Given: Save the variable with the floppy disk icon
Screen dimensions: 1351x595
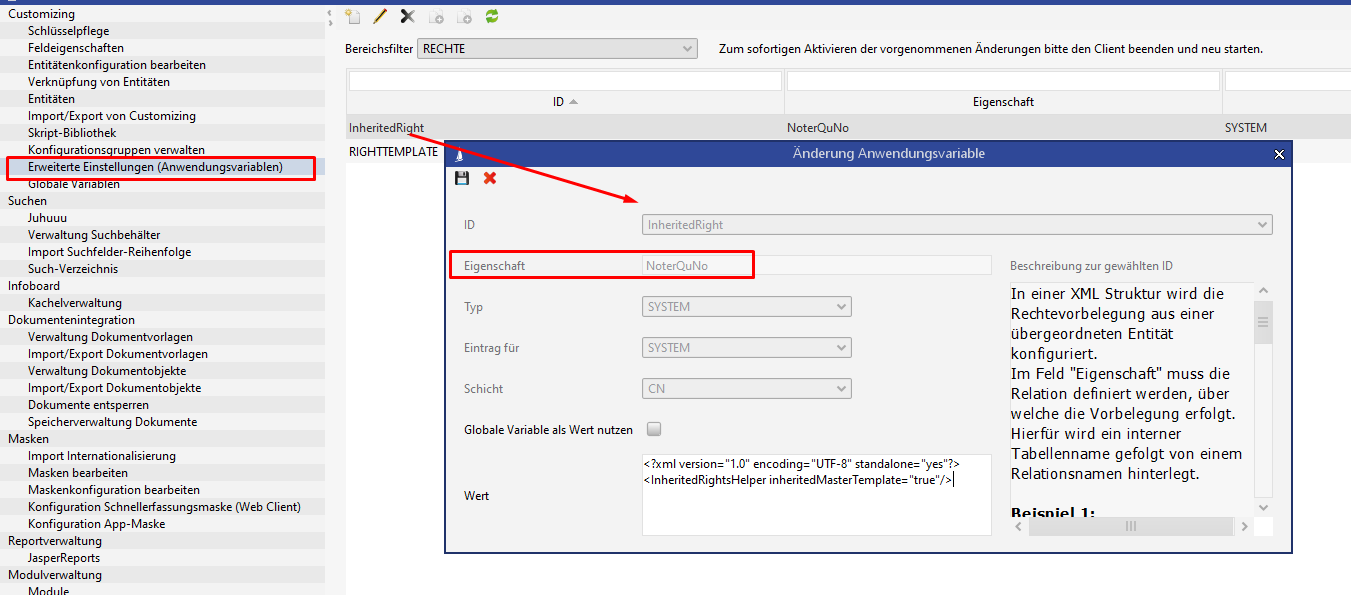Looking at the screenshot, I should (x=462, y=178).
